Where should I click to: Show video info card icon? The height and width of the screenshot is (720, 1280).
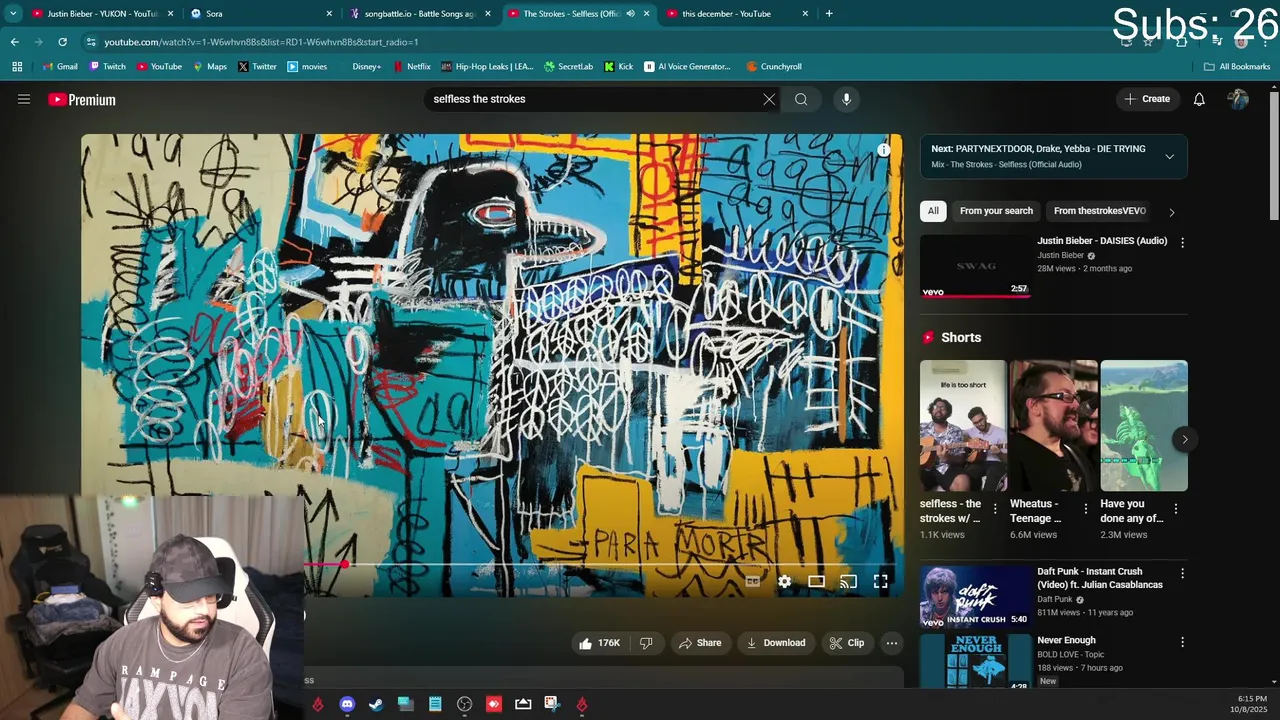point(883,150)
